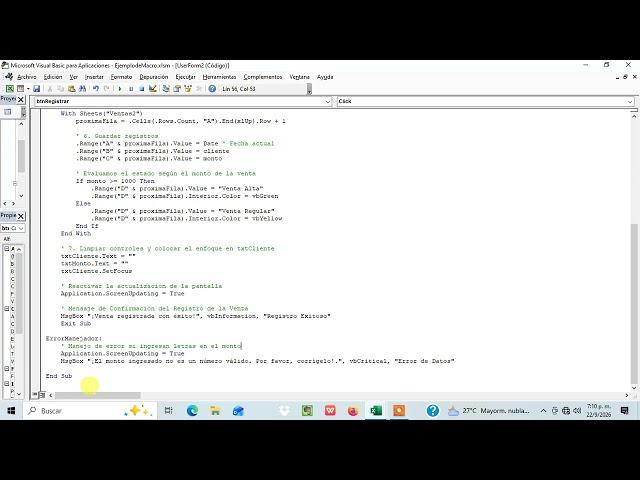Toggle Design Mode icon
The image size is (640, 480).
(x=153, y=89)
